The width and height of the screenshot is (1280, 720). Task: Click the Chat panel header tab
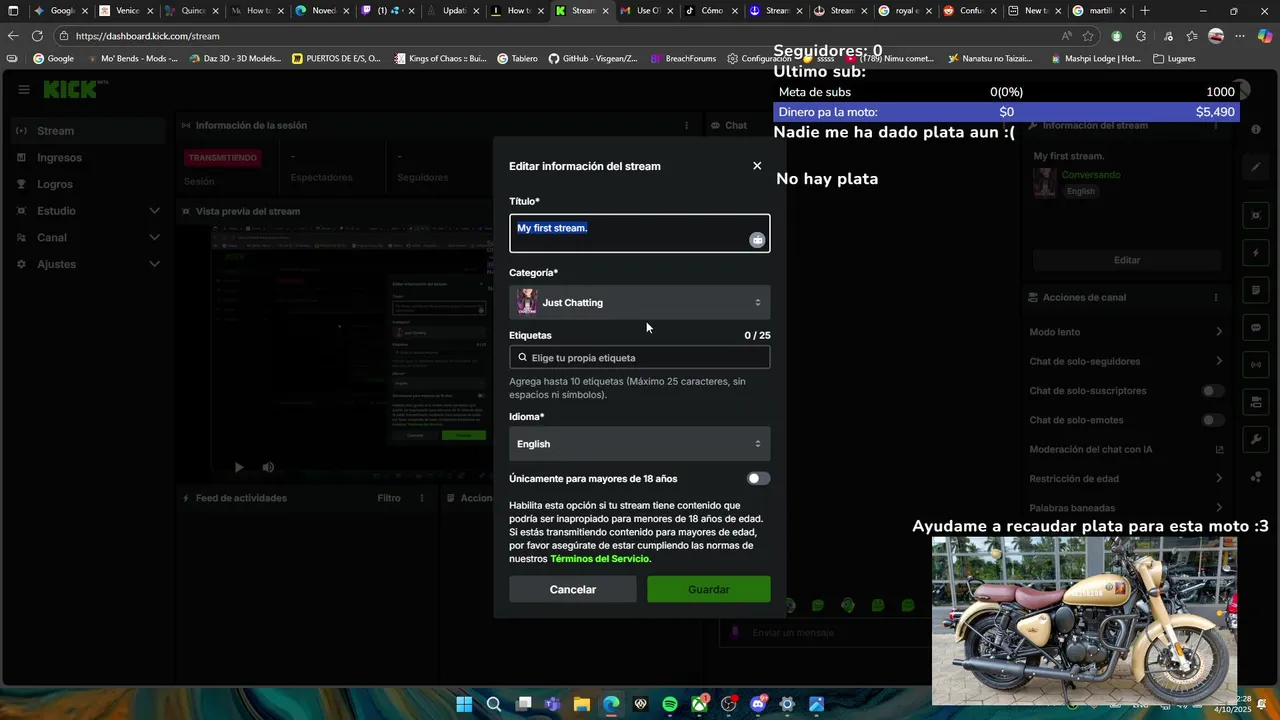click(729, 126)
